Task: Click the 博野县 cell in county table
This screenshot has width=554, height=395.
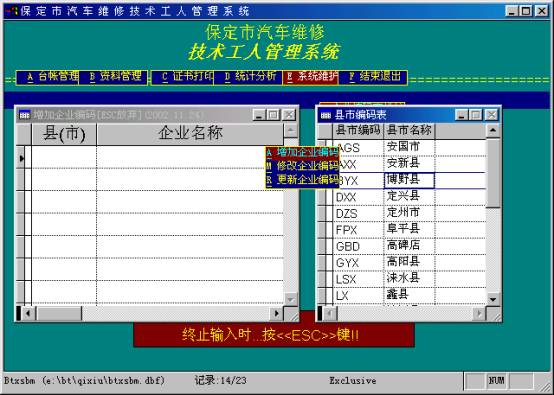Action: pos(409,181)
